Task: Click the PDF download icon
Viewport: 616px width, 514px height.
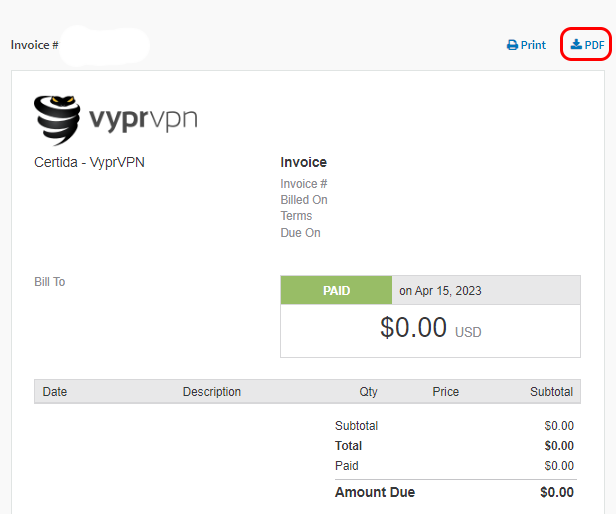Action: (576, 45)
